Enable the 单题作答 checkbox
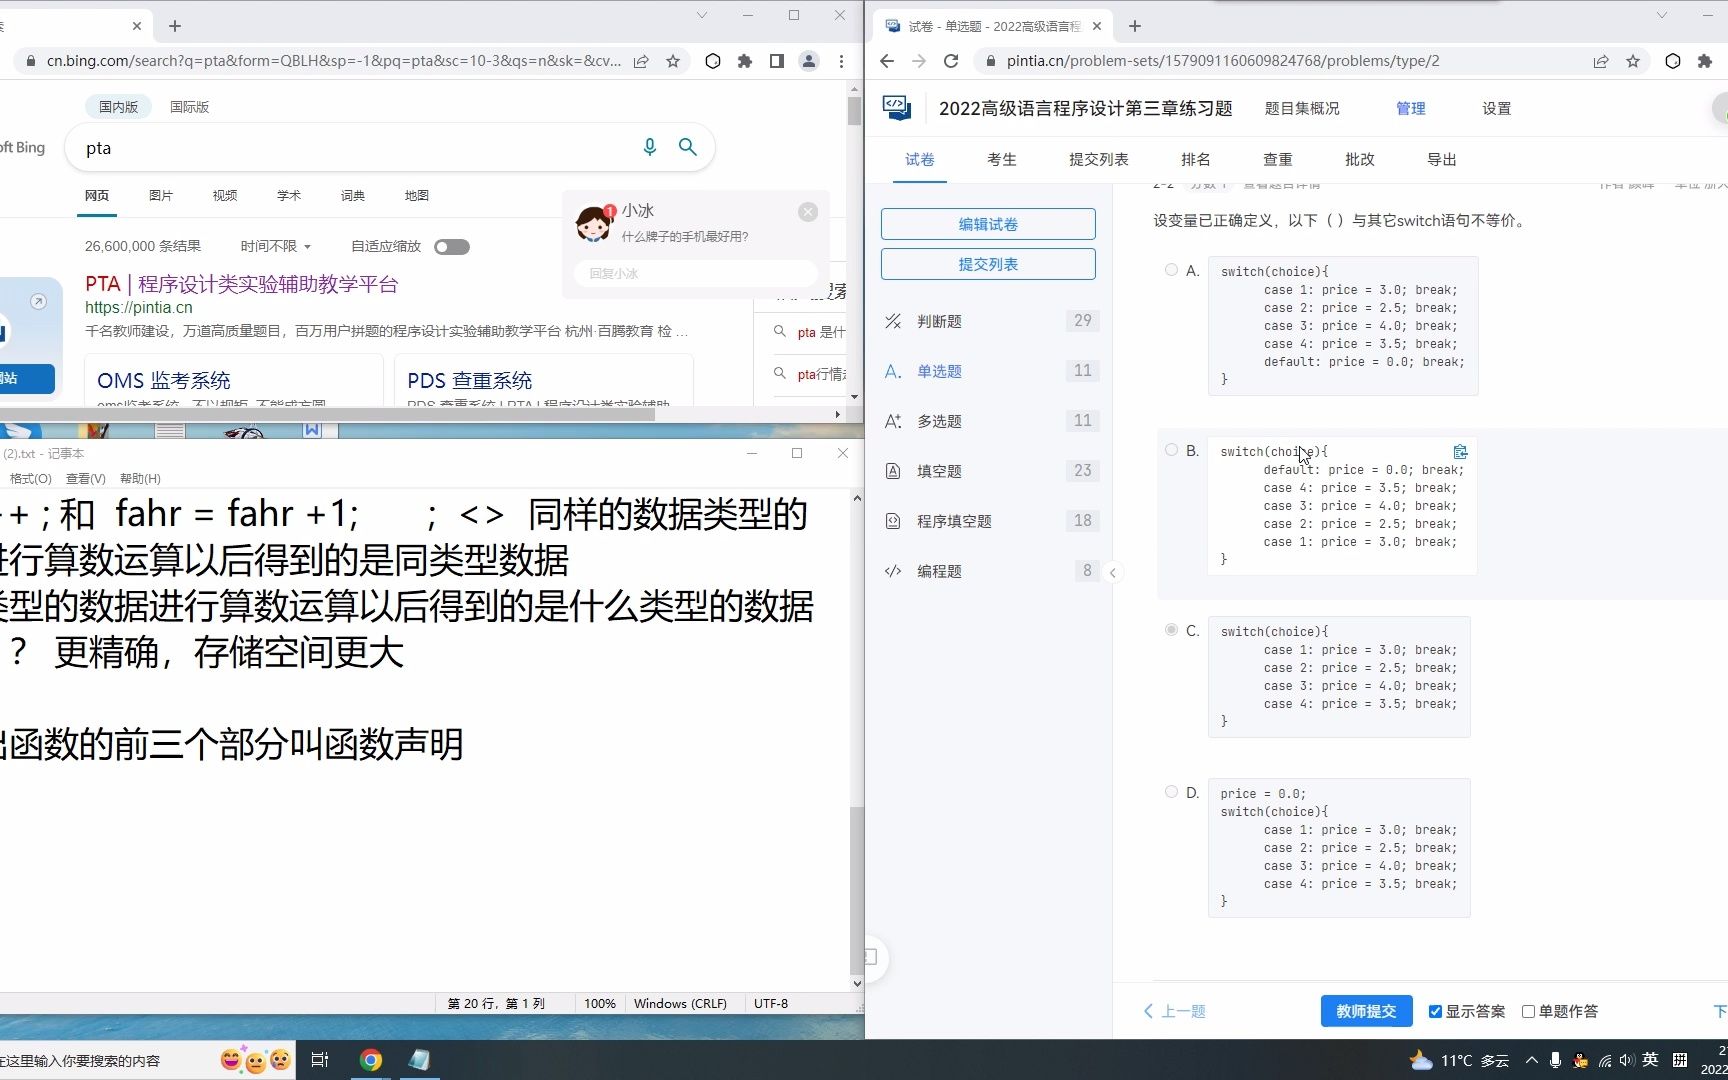Screen dimensions: 1728x1080 [1529, 1011]
